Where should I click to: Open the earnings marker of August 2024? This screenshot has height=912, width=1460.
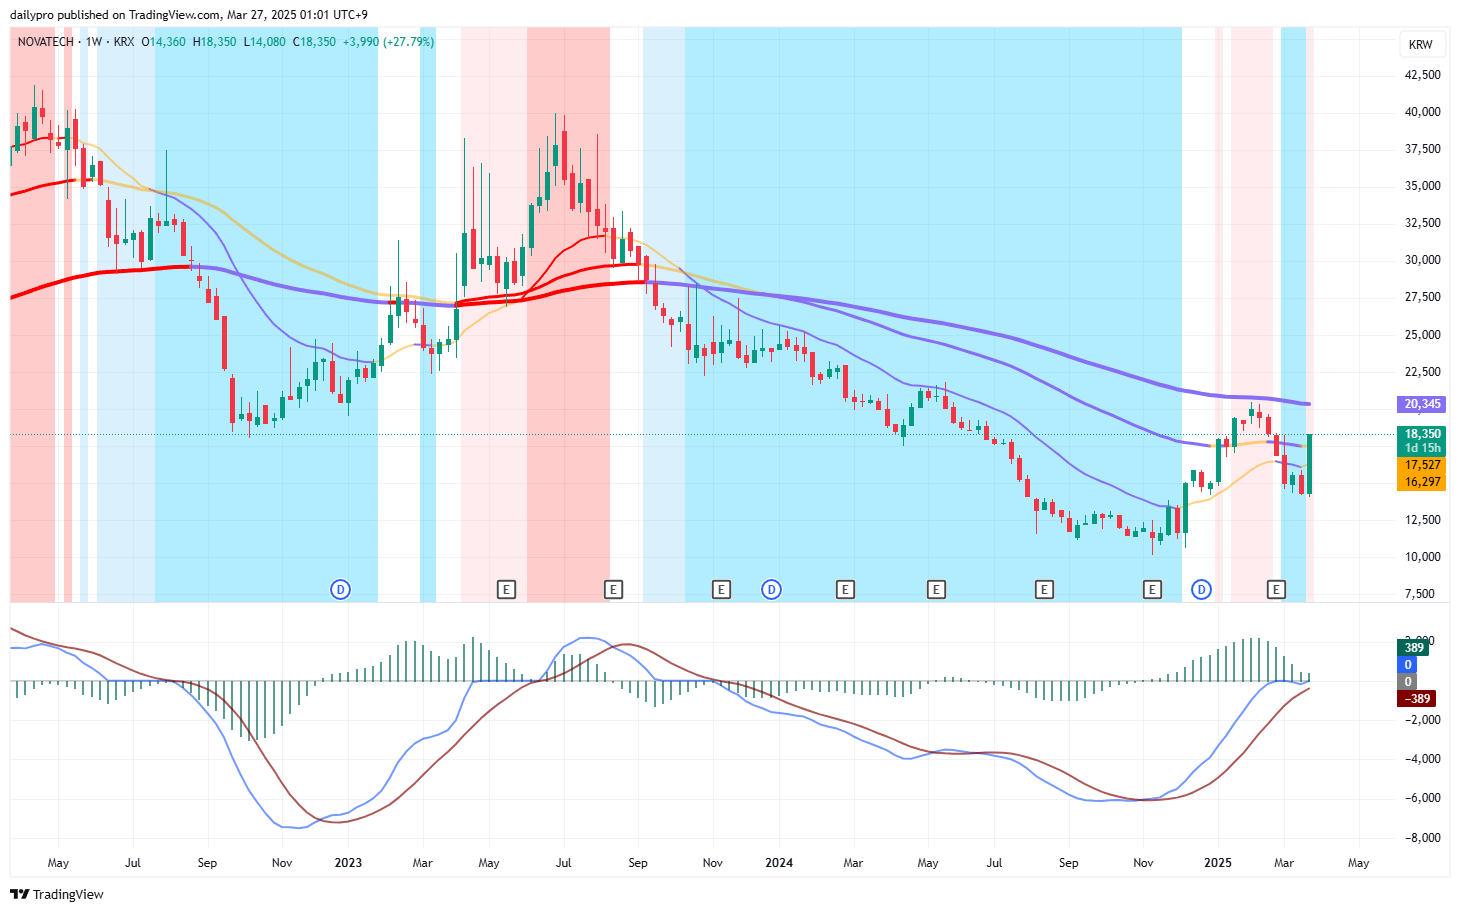click(x=1044, y=590)
